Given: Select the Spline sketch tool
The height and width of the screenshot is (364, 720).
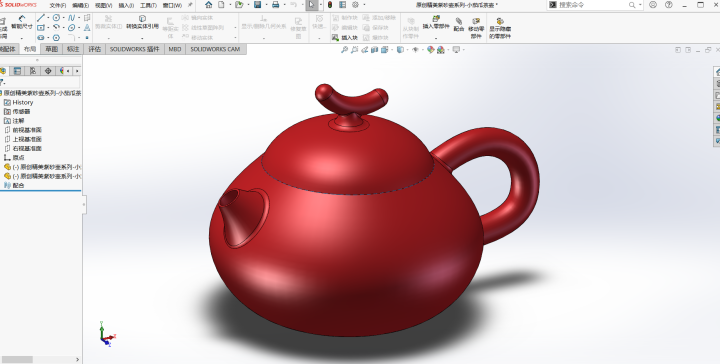Looking at the screenshot, I should pos(71,18).
